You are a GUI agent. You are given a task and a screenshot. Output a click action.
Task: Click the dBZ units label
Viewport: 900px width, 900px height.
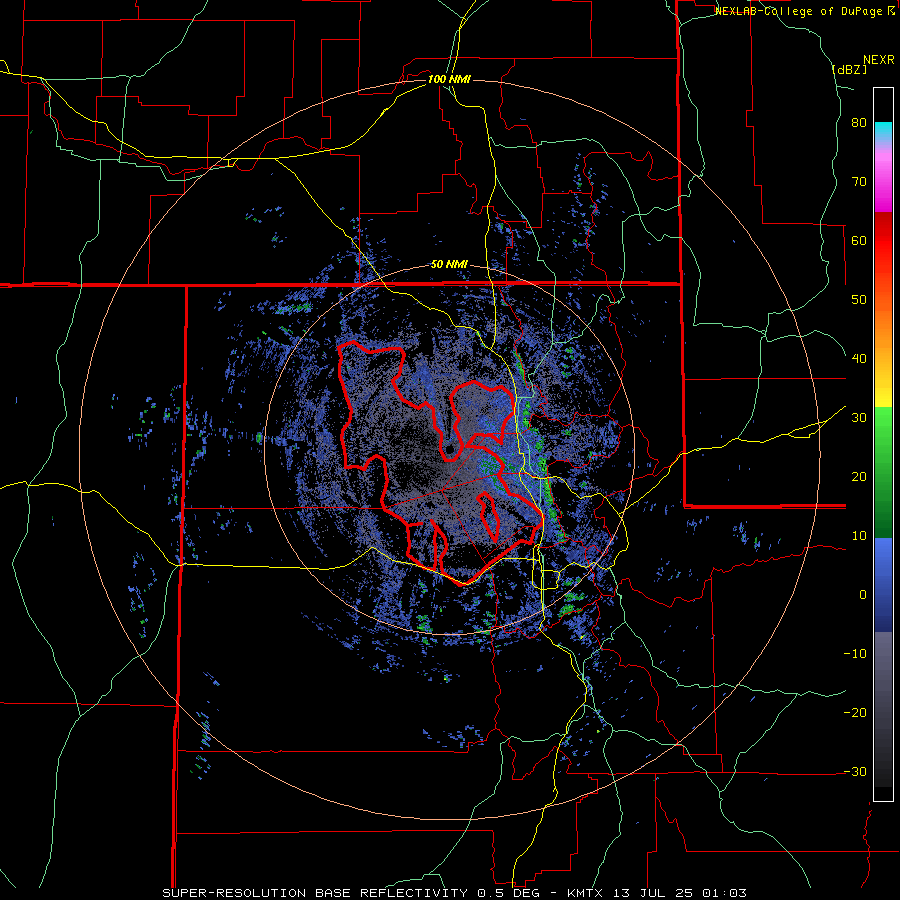[849, 69]
